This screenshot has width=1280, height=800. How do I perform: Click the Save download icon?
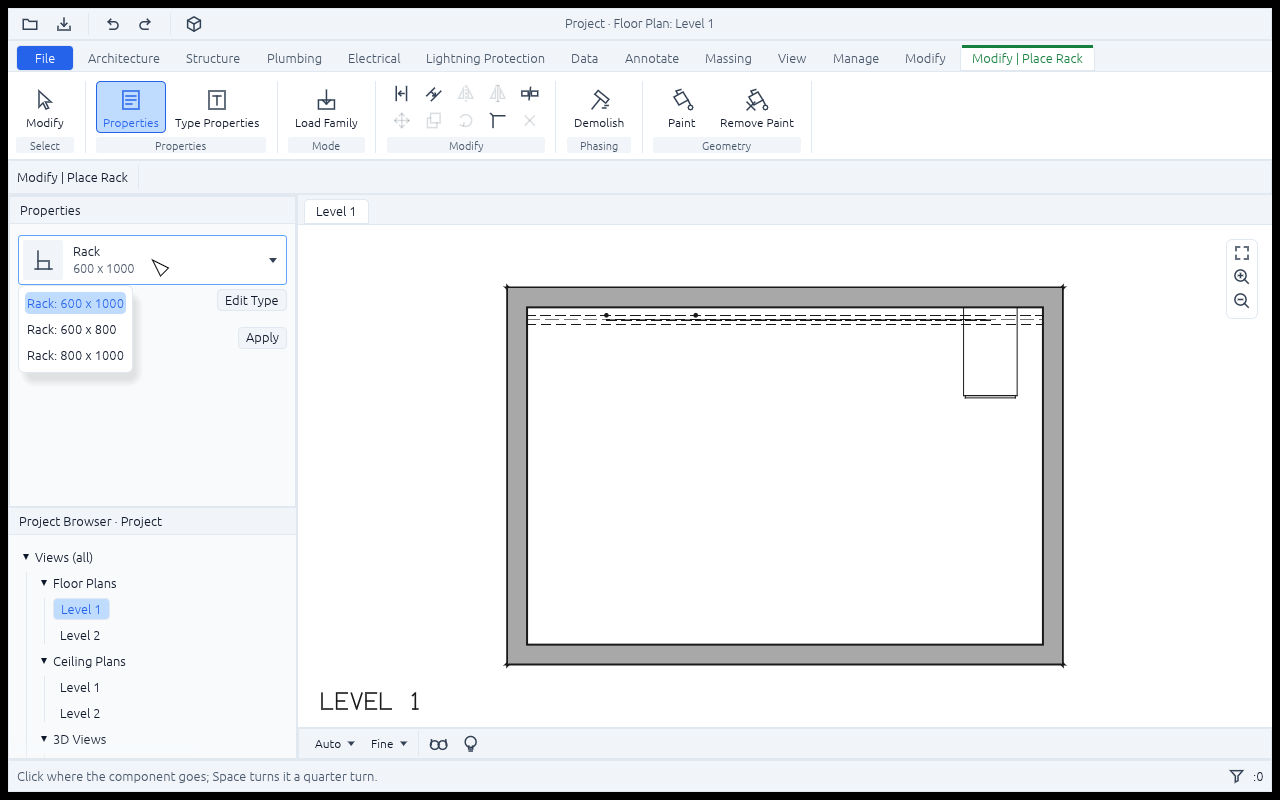pos(64,24)
